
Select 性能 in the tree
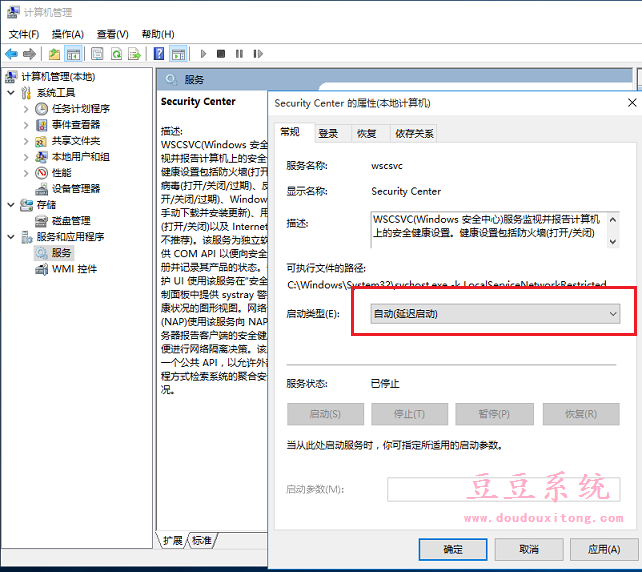pos(61,173)
